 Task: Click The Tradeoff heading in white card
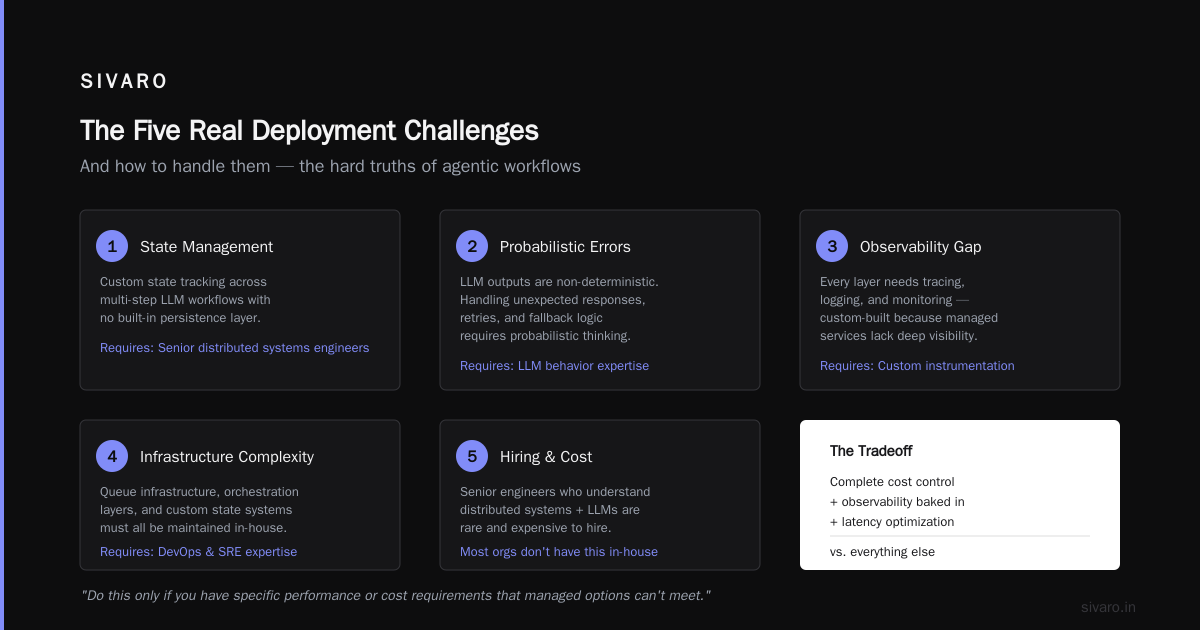[x=871, y=451]
